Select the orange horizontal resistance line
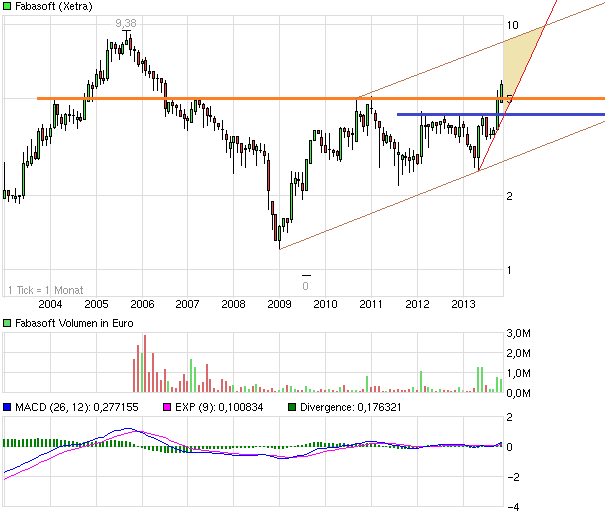This screenshot has width=605, height=515. pyautogui.click(x=250, y=98)
